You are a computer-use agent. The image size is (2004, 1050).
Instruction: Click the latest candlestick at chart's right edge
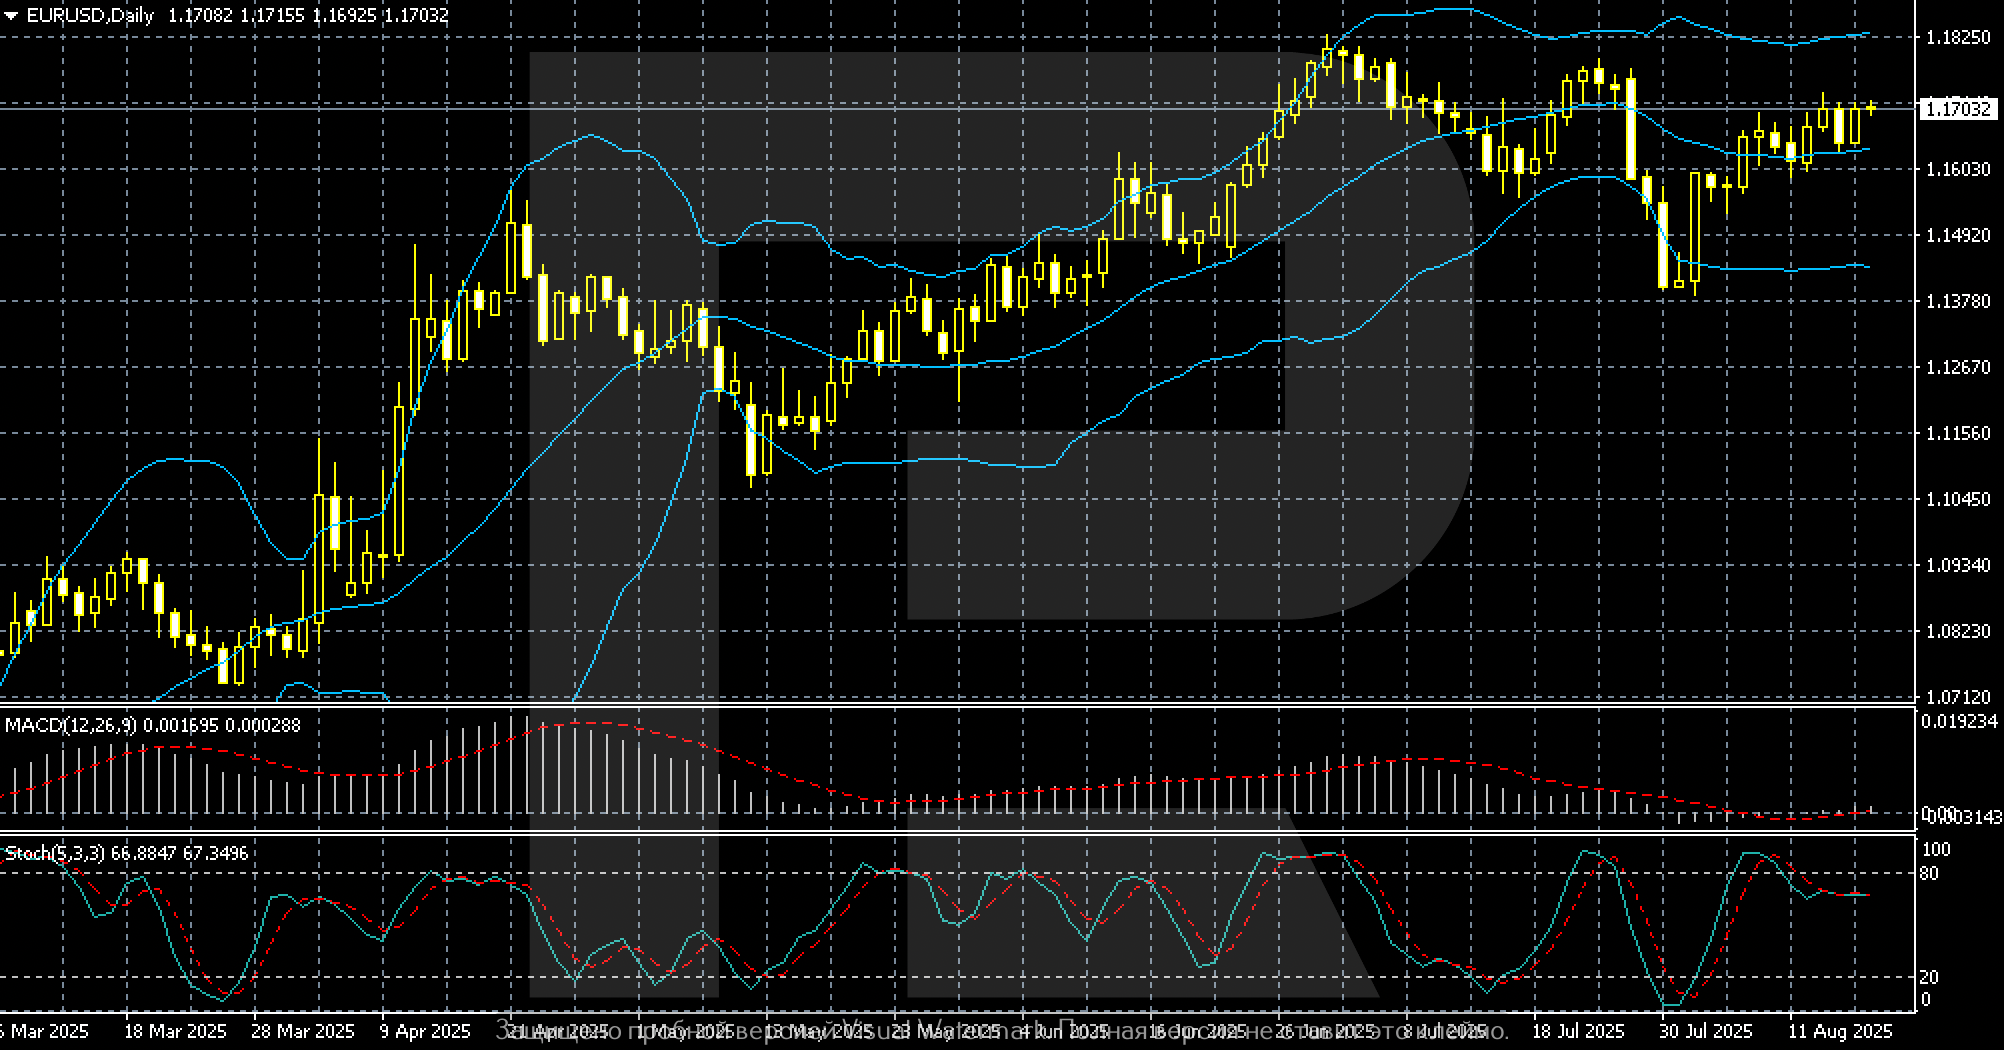[1870, 108]
